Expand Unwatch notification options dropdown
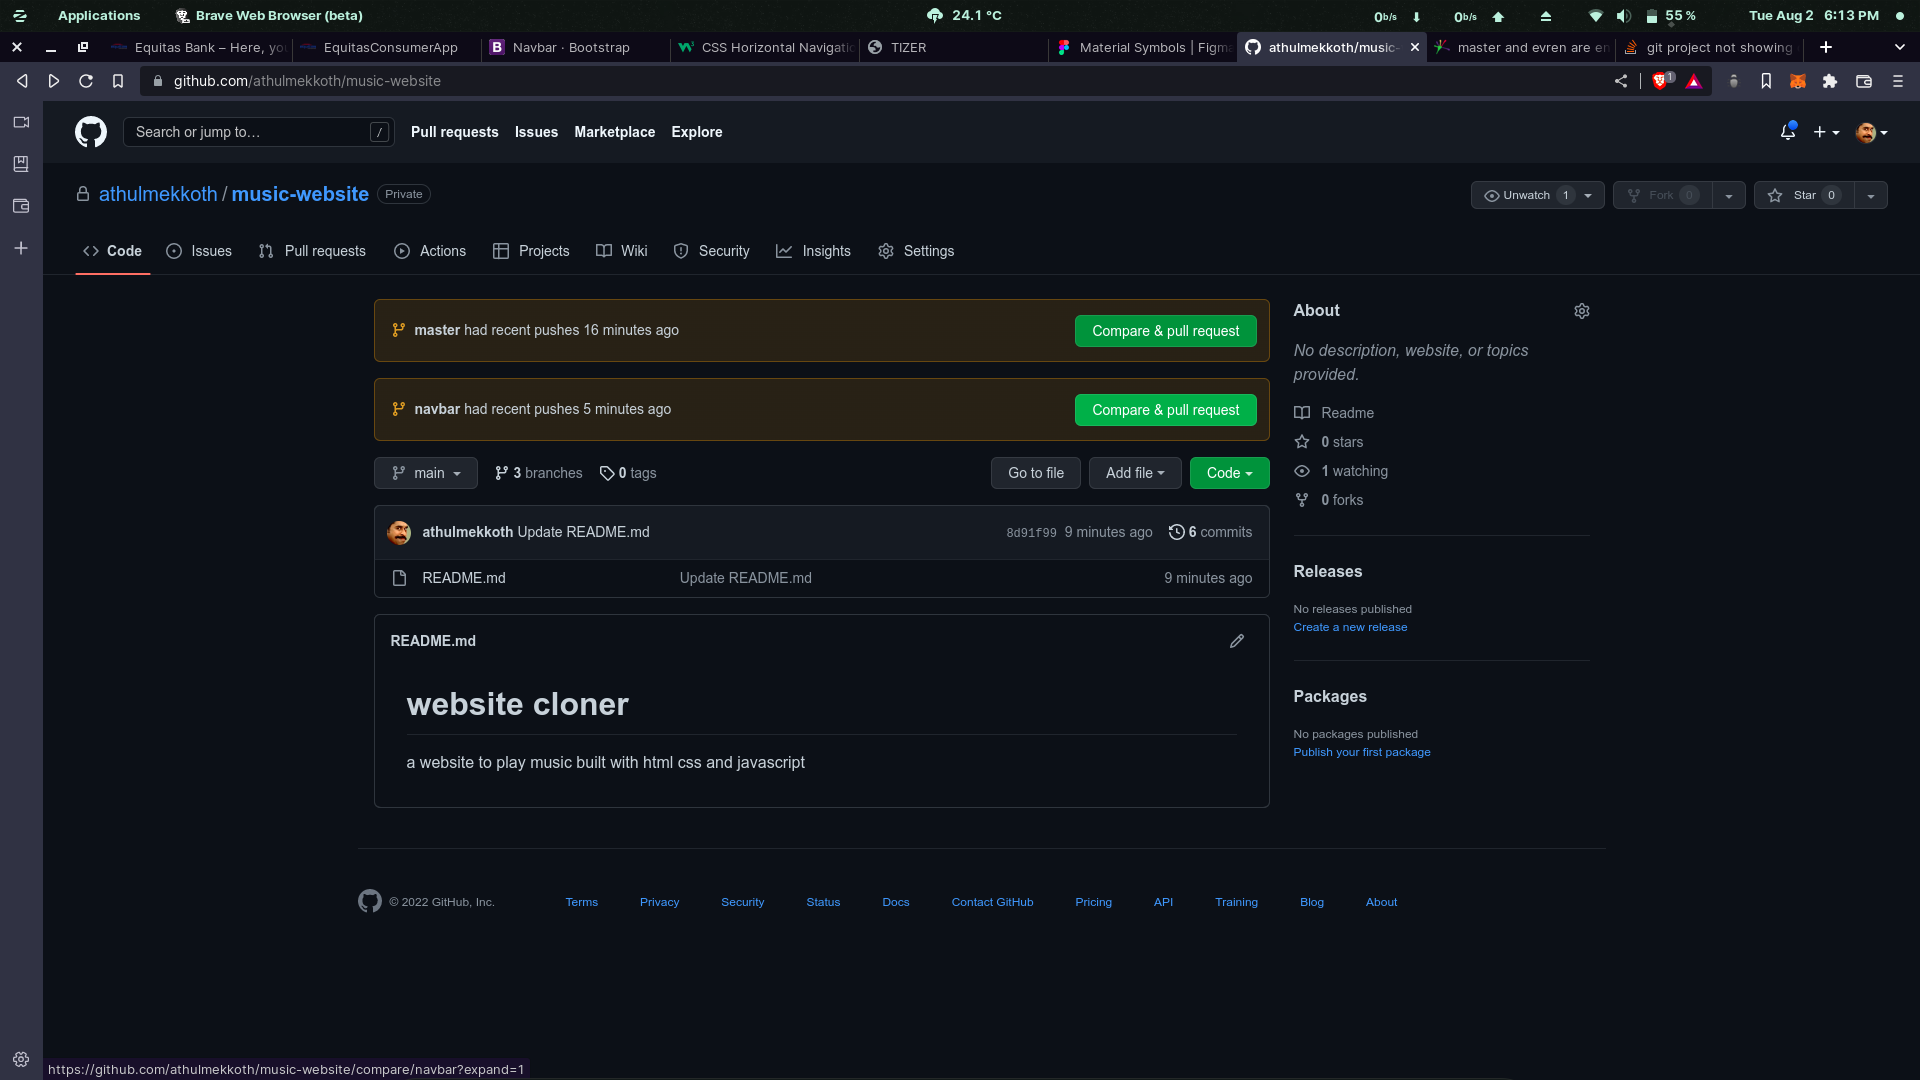This screenshot has width=1920, height=1080. (1588, 195)
